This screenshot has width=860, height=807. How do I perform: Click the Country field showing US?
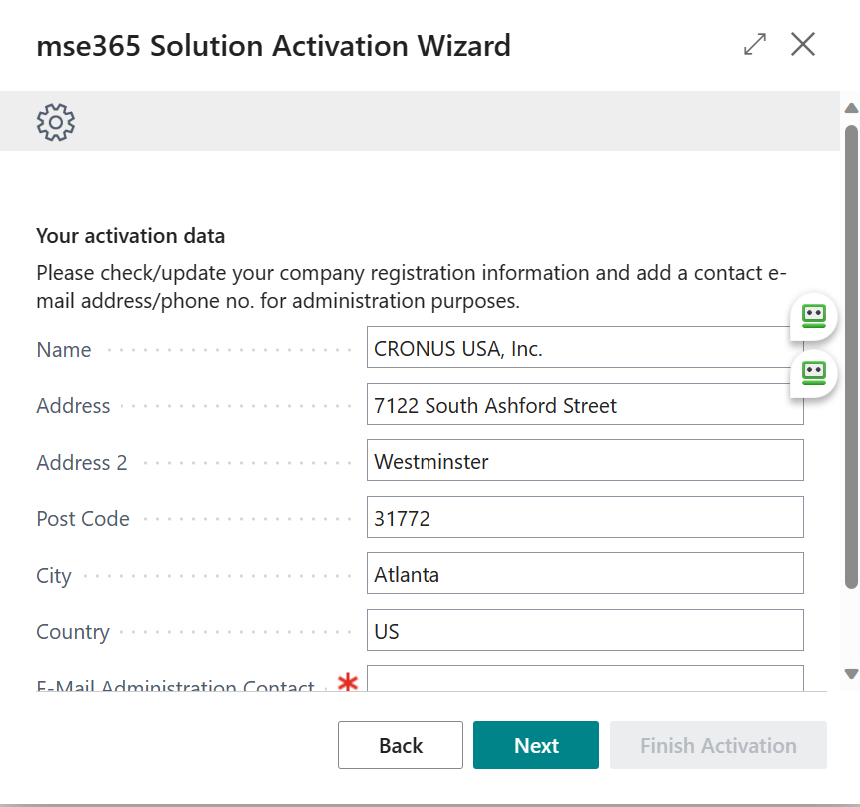[x=585, y=631]
